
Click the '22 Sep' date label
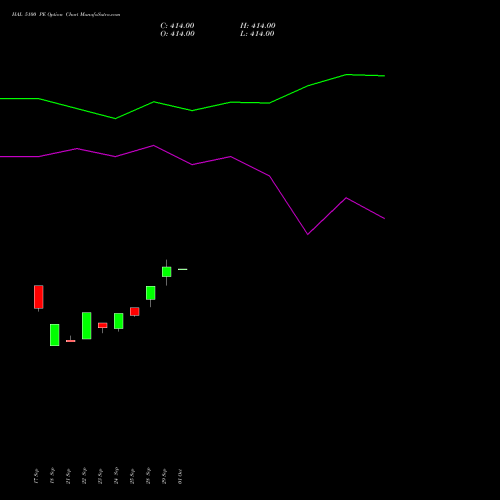click(84, 476)
